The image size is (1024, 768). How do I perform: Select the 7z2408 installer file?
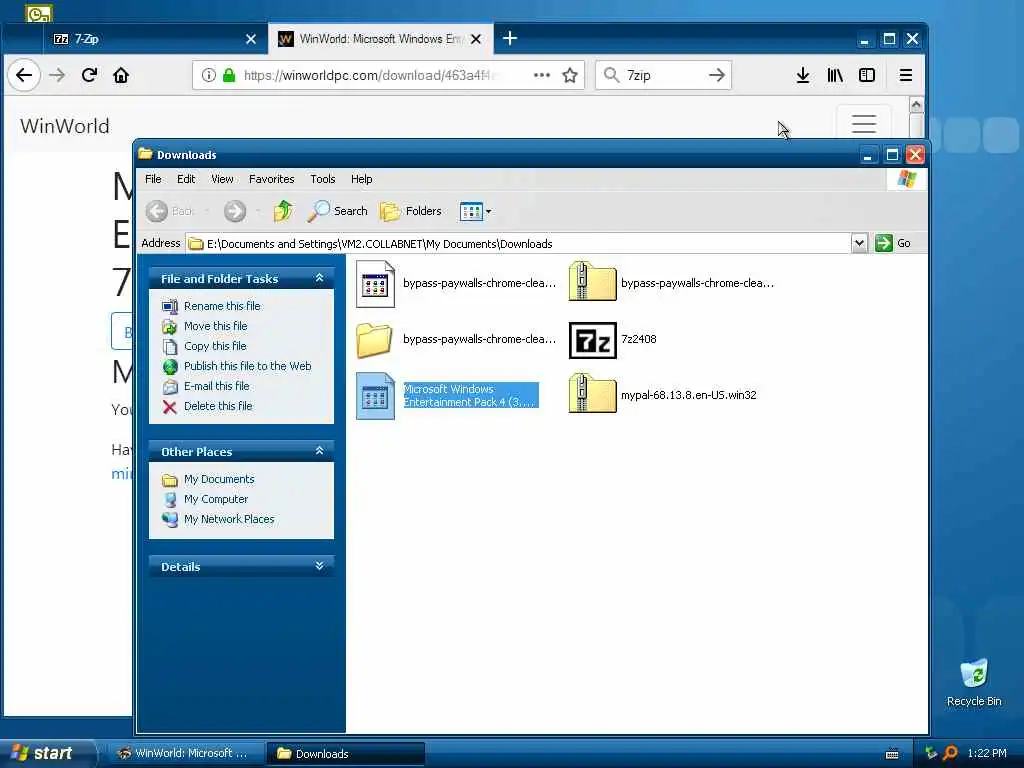coord(613,340)
